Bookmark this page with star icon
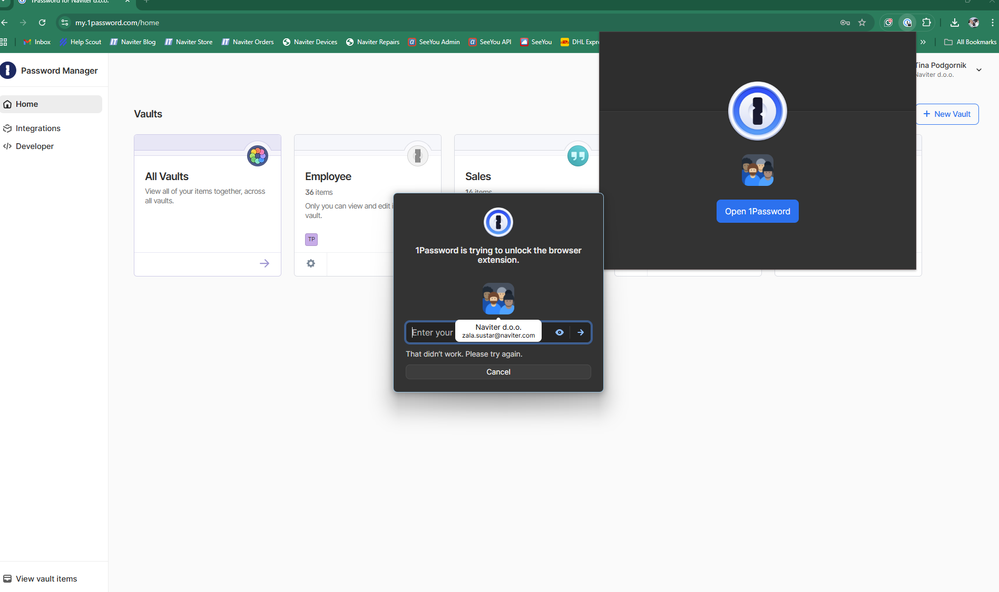Image resolution: width=999 pixels, height=592 pixels. 862,22
